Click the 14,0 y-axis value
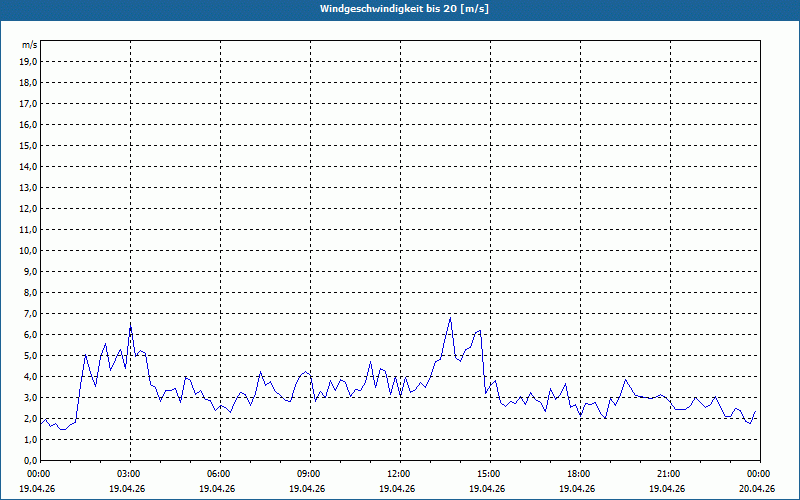Screen dimensions: 800x500 28,166
